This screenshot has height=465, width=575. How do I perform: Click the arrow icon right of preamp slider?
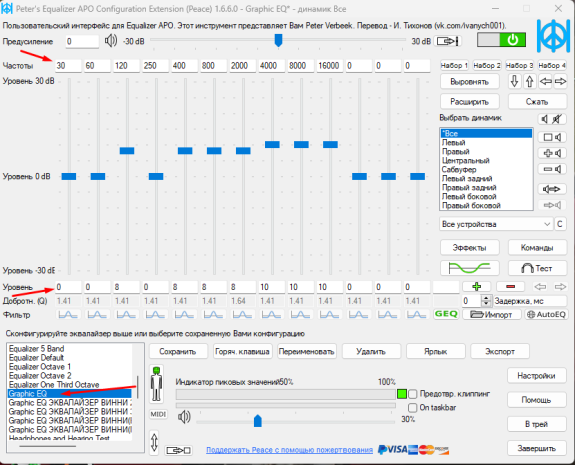(x=448, y=41)
